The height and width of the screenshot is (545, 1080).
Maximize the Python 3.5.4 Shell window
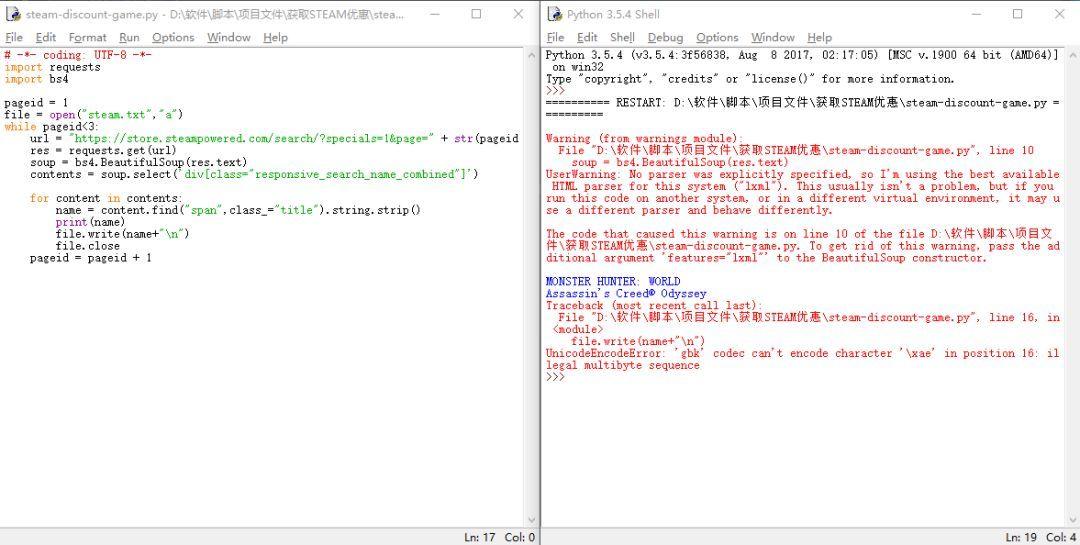(1017, 14)
